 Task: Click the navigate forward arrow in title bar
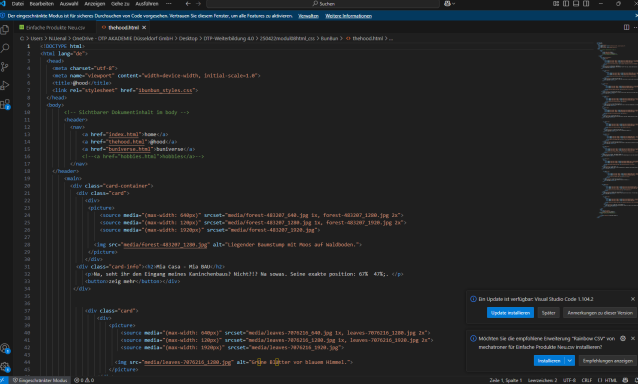tap(199, 4)
